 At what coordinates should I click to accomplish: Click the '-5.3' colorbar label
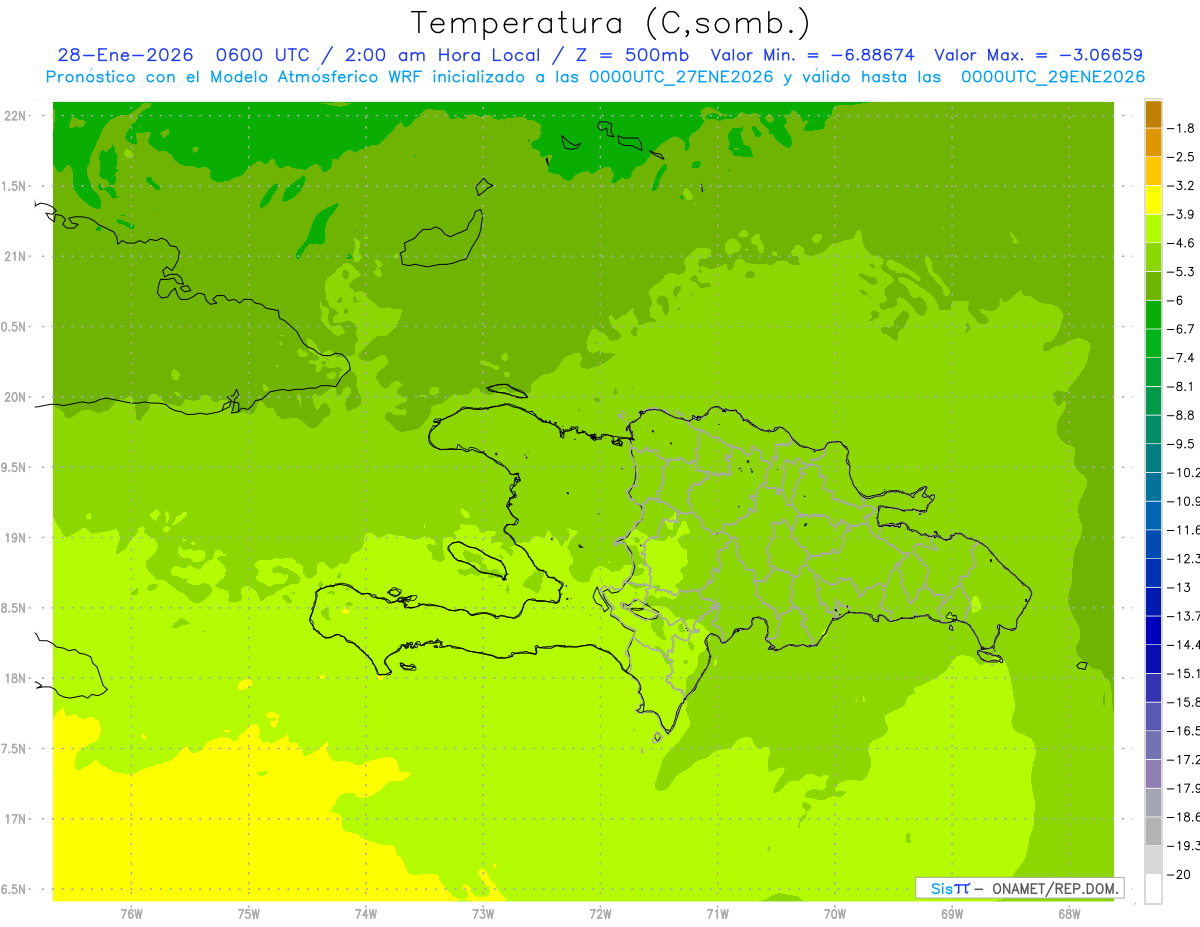[x=1183, y=271]
